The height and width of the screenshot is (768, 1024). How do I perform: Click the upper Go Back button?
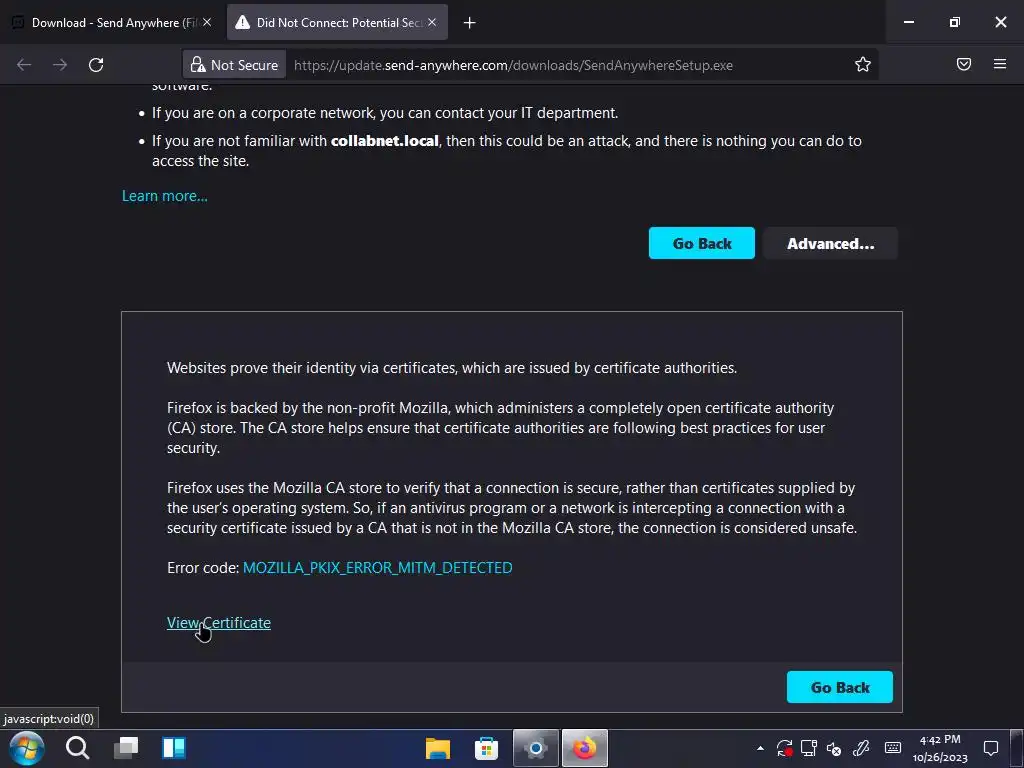[x=702, y=244]
